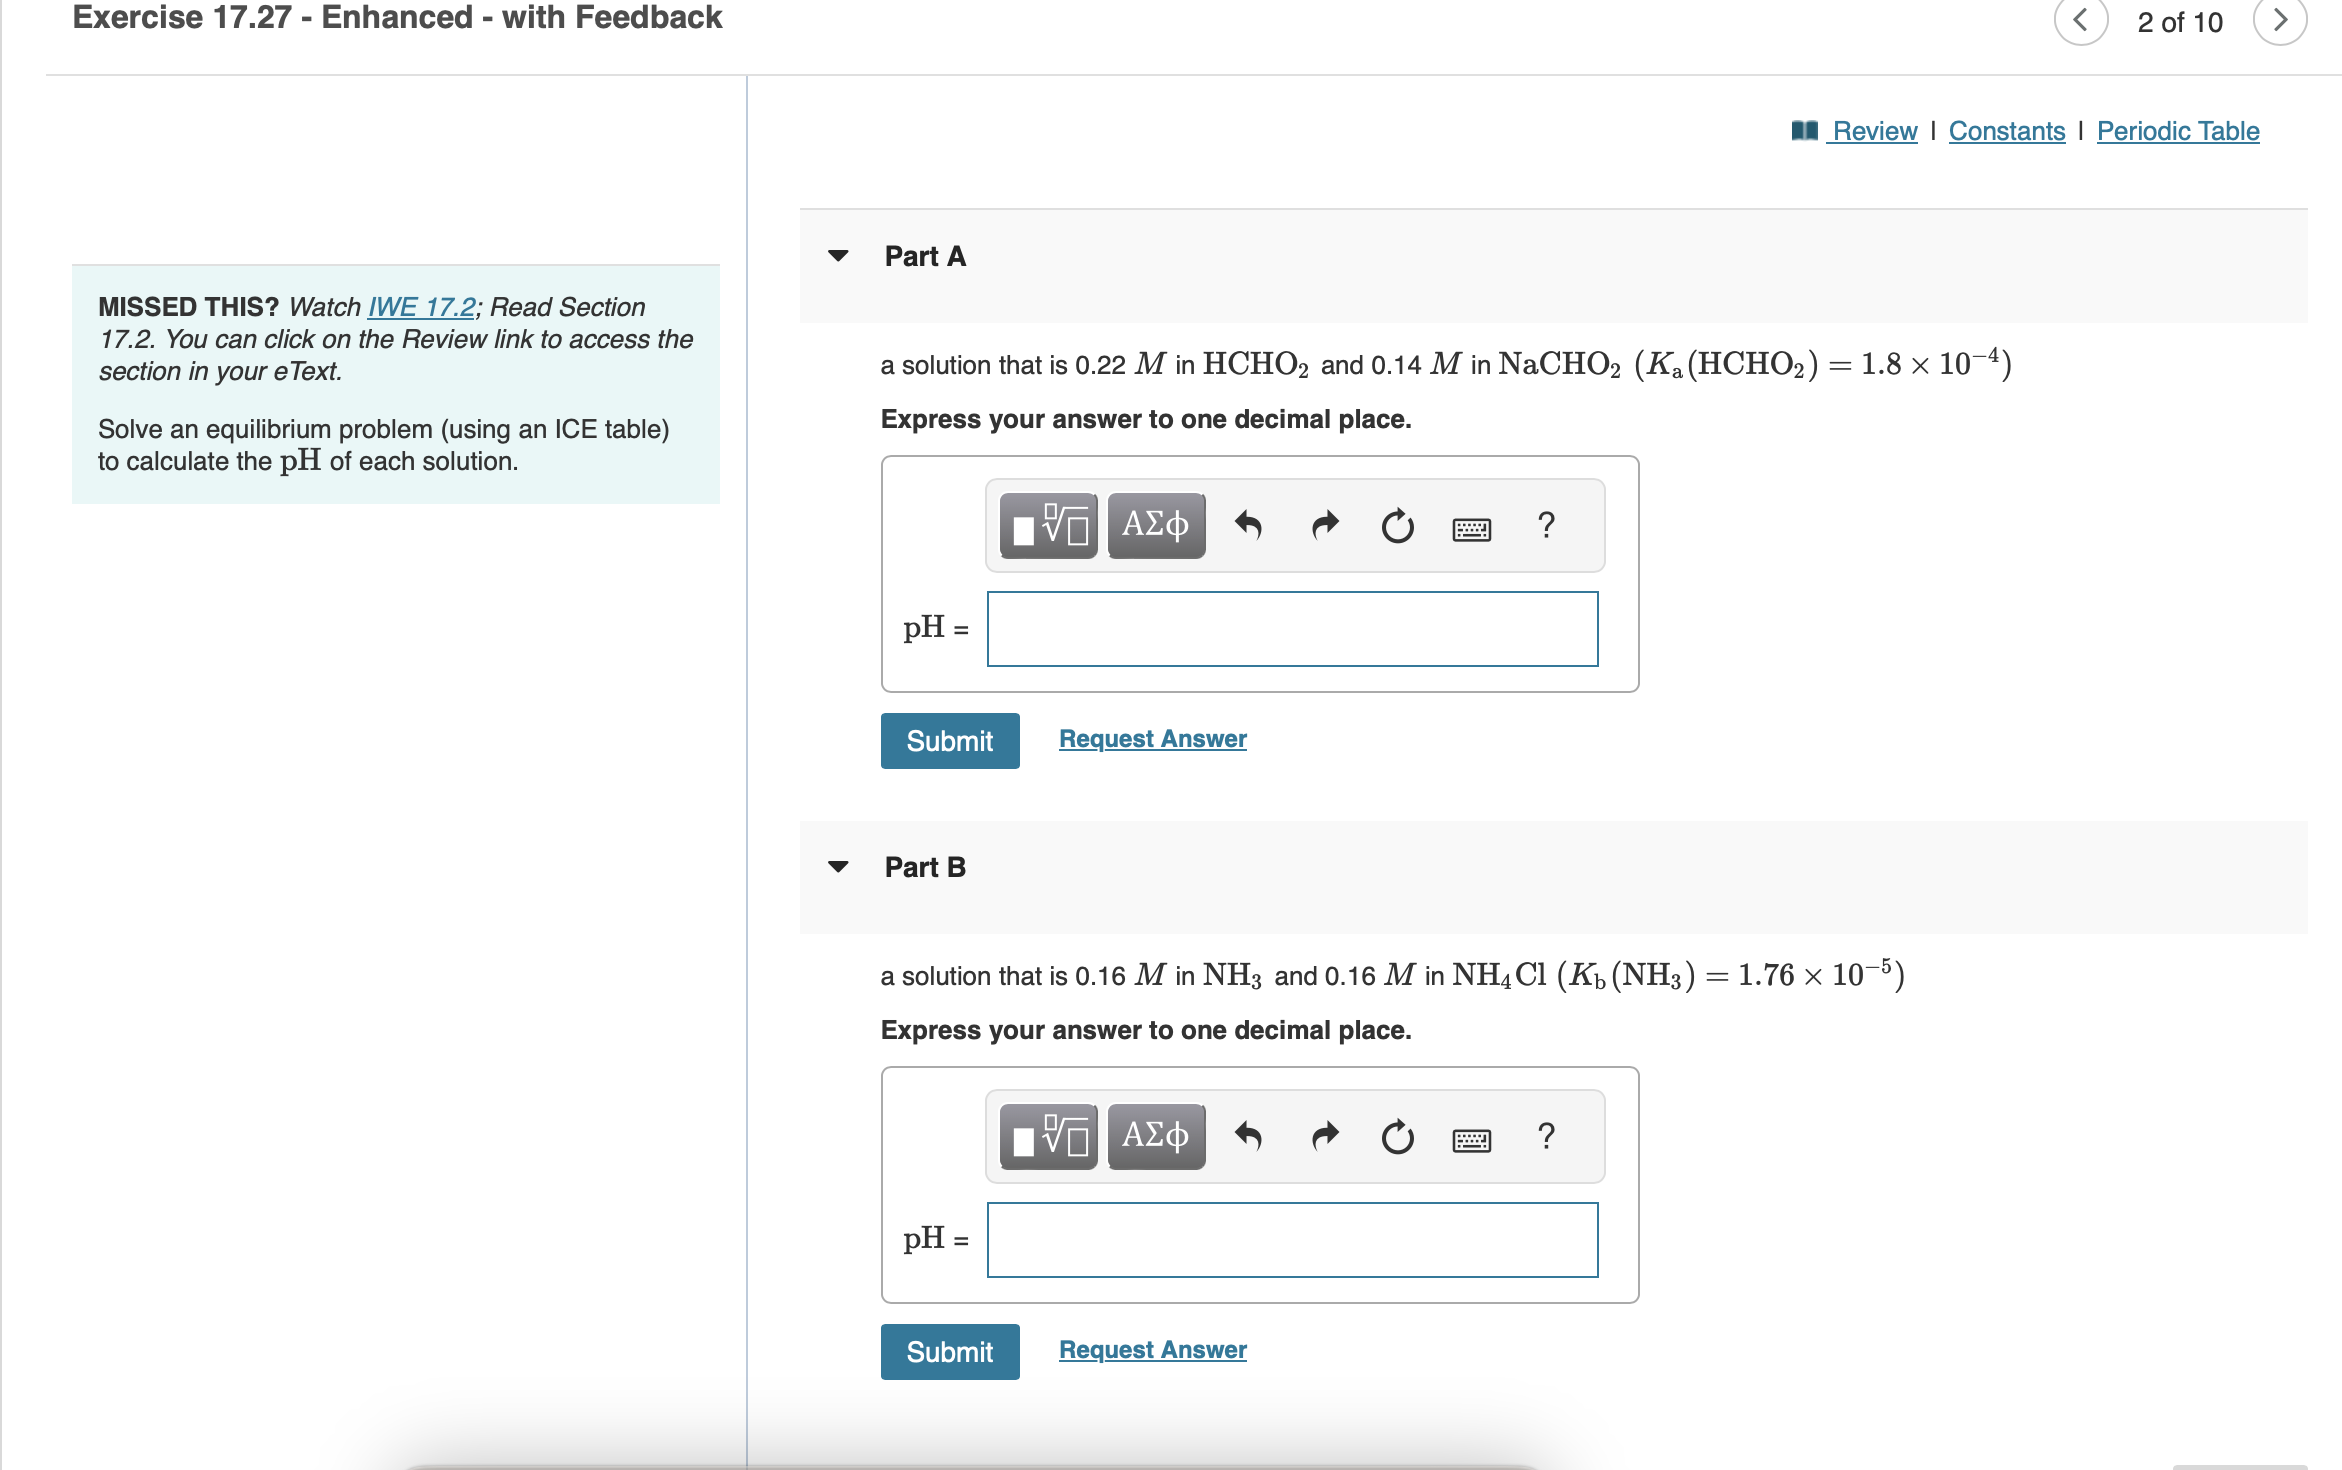Open math templates button in Part B
The height and width of the screenshot is (1470, 2342).
point(1048,1137)
